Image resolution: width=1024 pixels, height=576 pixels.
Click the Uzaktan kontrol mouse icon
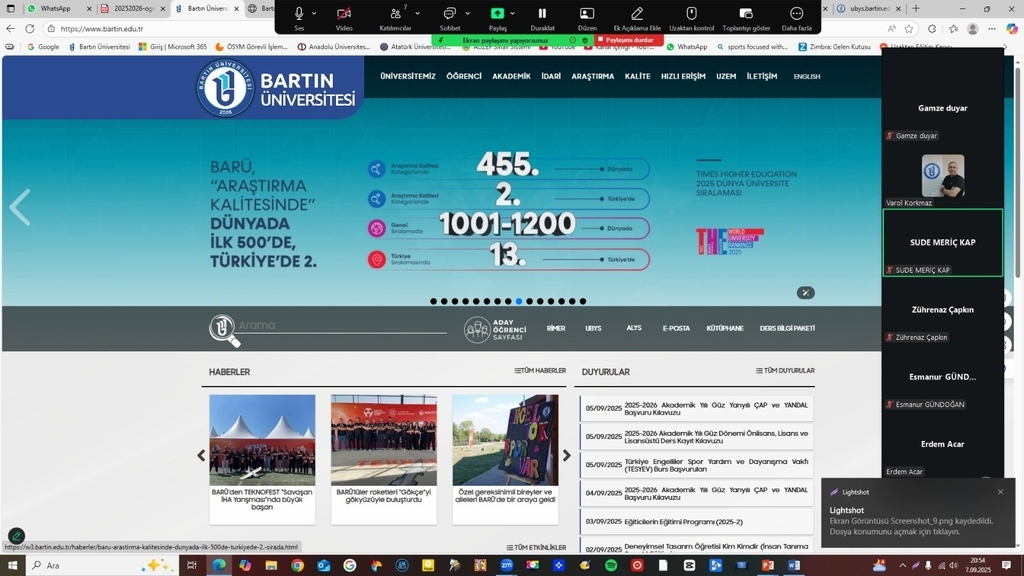coord(692,13)
